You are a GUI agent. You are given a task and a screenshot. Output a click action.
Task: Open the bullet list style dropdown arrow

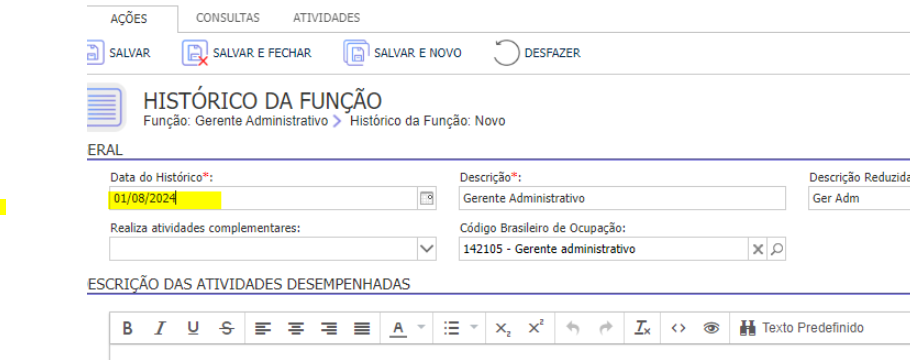click(474, 327)
